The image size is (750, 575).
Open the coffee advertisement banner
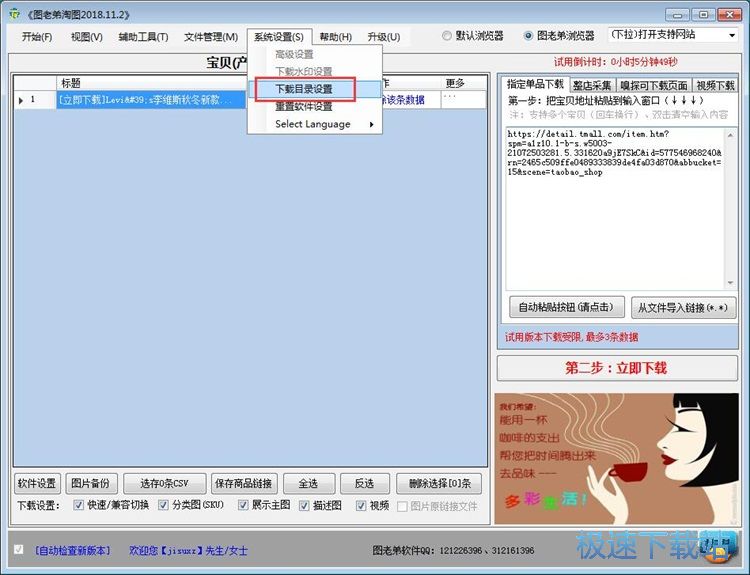[617, 458]
